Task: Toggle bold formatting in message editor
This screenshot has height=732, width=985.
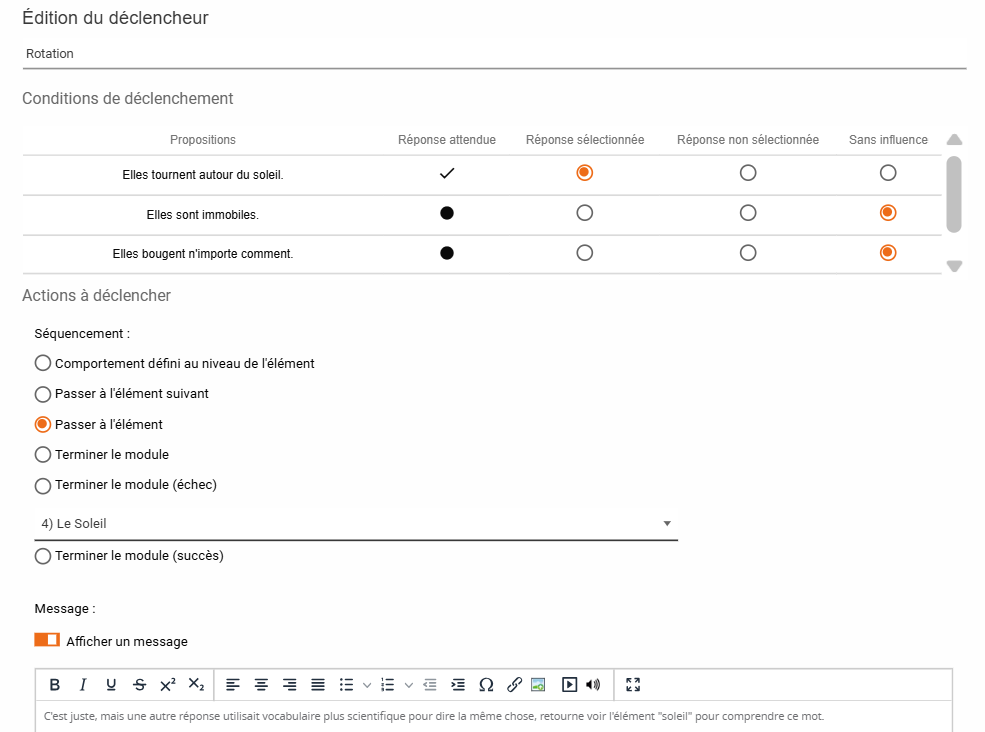Action: point(55,685)
